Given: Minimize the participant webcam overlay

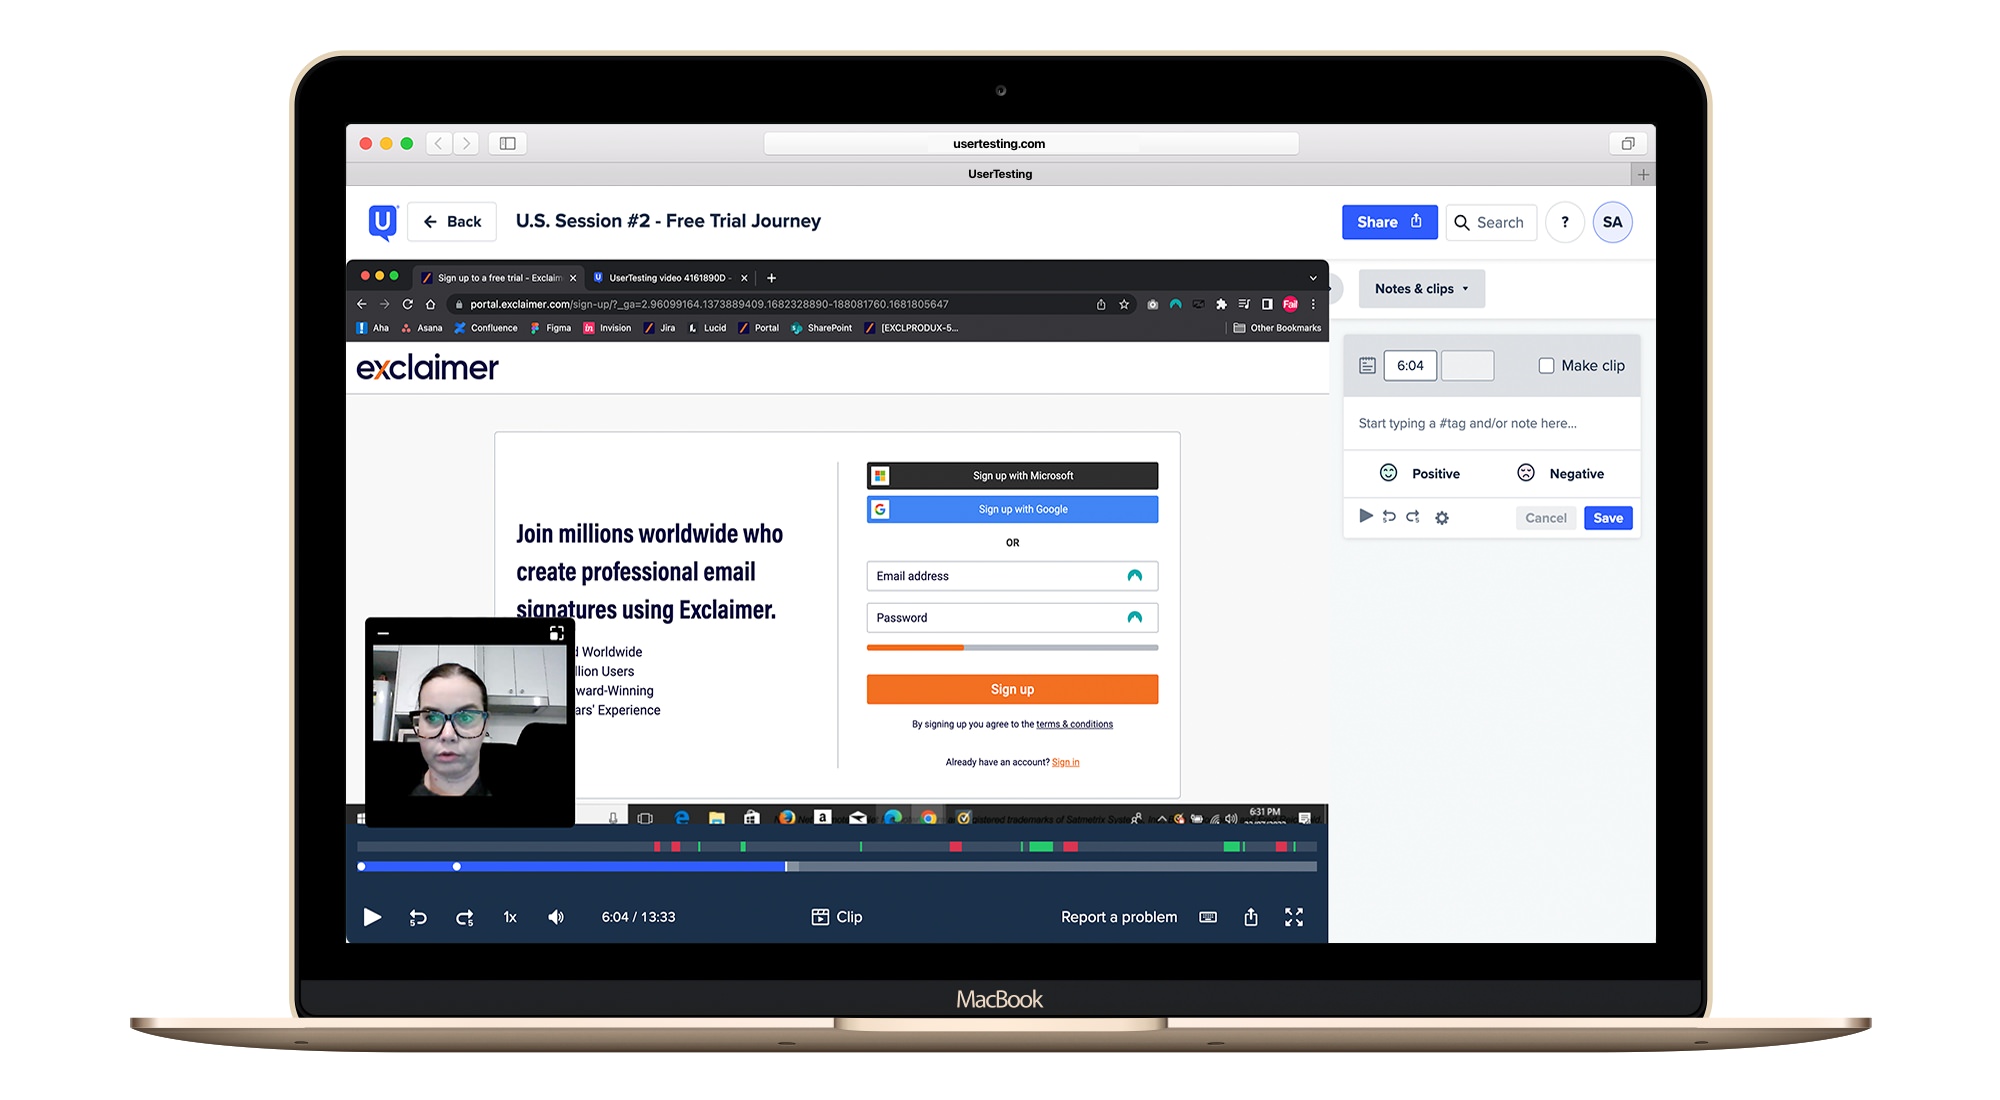Looking at the screenshot, I should click(x=383, y=633).
